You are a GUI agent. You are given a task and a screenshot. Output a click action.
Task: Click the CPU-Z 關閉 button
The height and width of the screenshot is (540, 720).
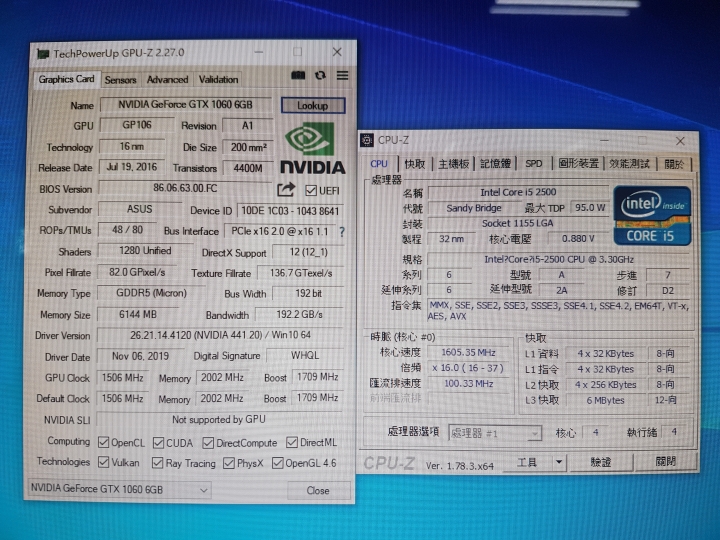pyautogui.click(x=665, y=461)
